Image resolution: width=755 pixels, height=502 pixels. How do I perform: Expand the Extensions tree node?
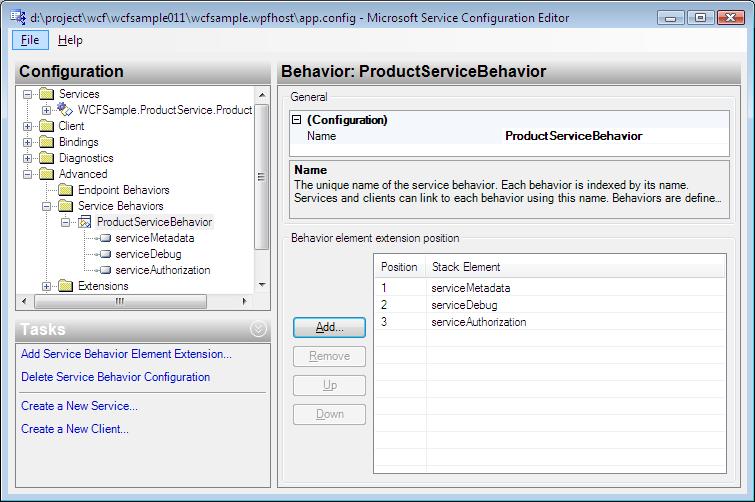tap(47, 286)
